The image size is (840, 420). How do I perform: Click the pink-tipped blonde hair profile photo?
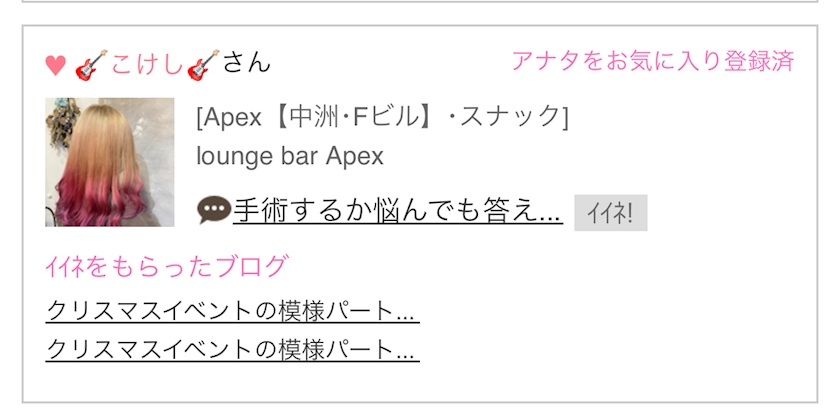pos(110,162)
